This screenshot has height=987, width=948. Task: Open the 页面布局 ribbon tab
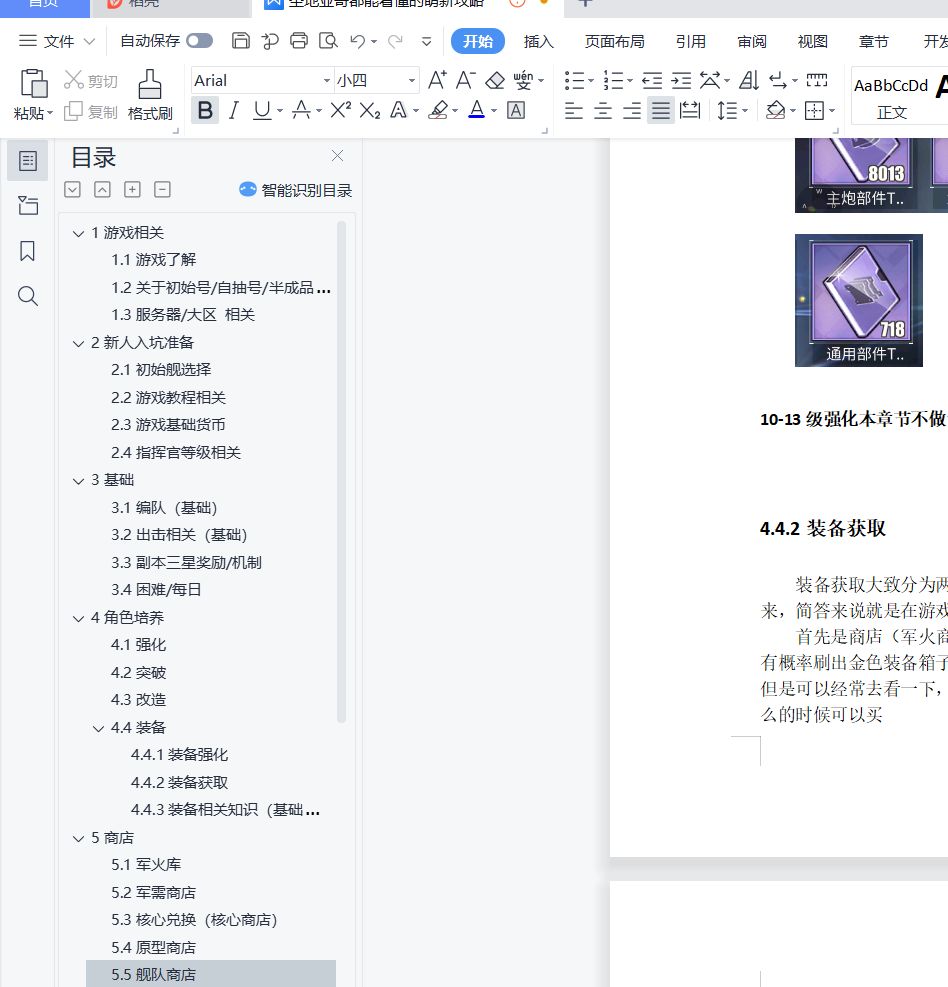coord(614,41)
